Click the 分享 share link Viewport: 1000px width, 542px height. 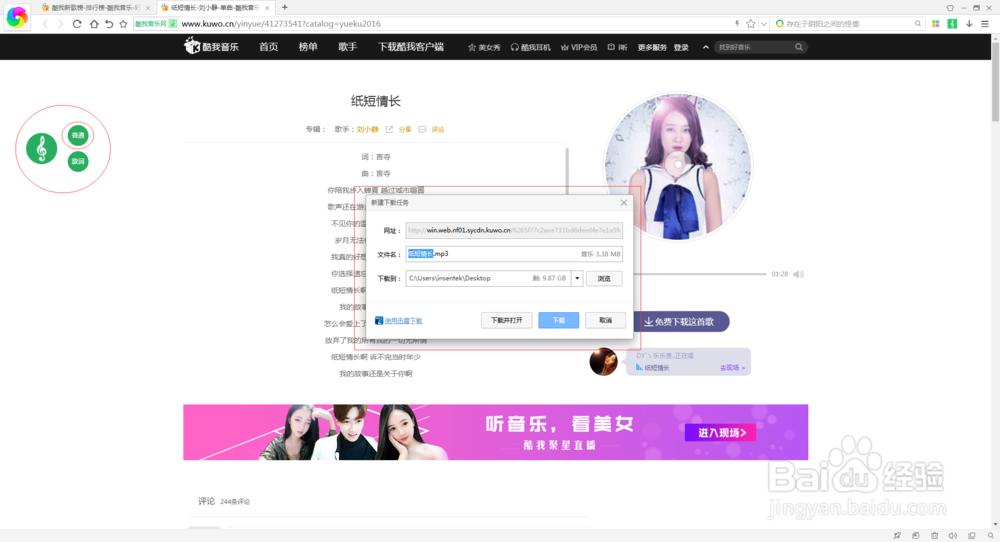tap(405, 129)
